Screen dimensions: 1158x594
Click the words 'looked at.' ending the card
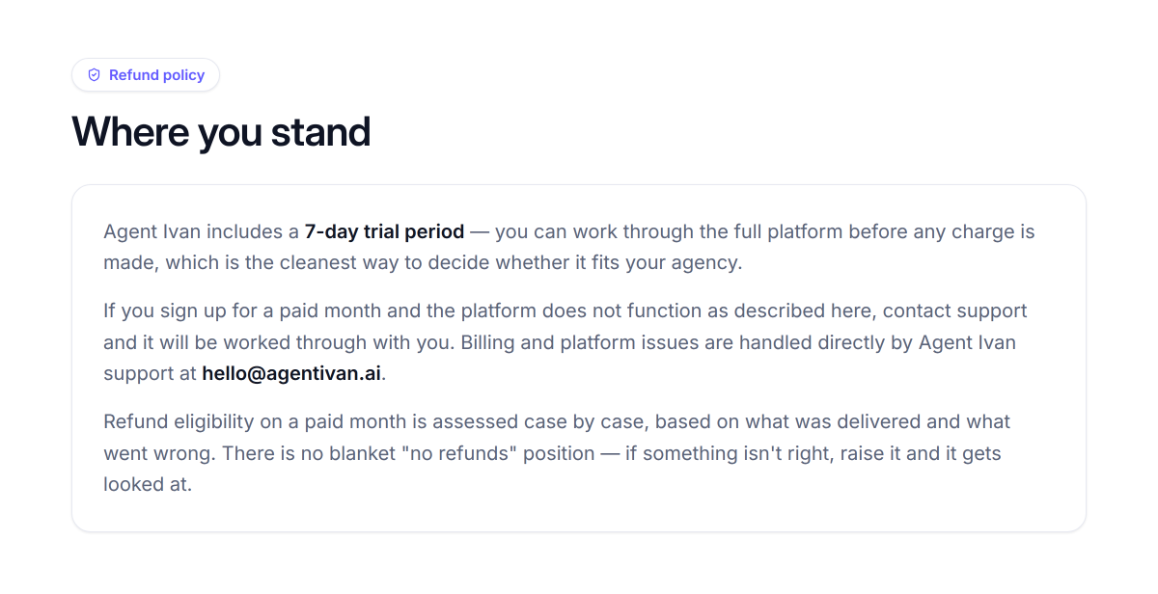pos(148,485)
